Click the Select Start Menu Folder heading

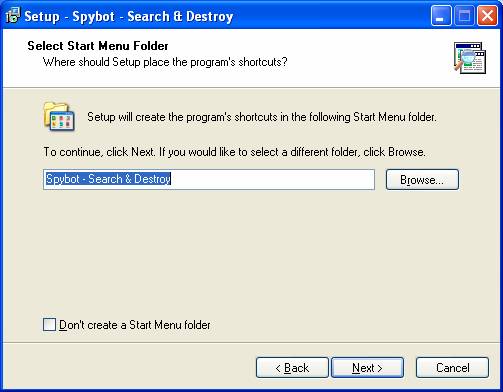[98, 46]
